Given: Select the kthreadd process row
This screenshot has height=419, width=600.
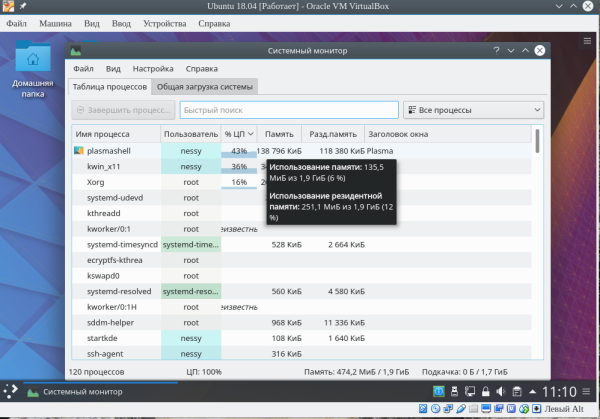Looking at the screenshot, I should 302,213.
